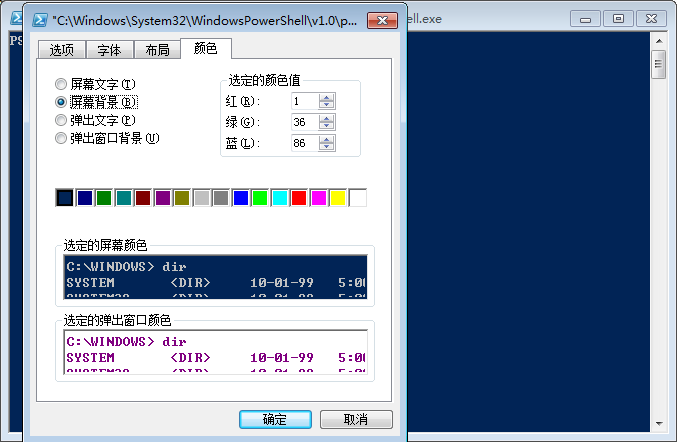
Task: Switch to the 选项 tab
Action: (x=62, y=50)
